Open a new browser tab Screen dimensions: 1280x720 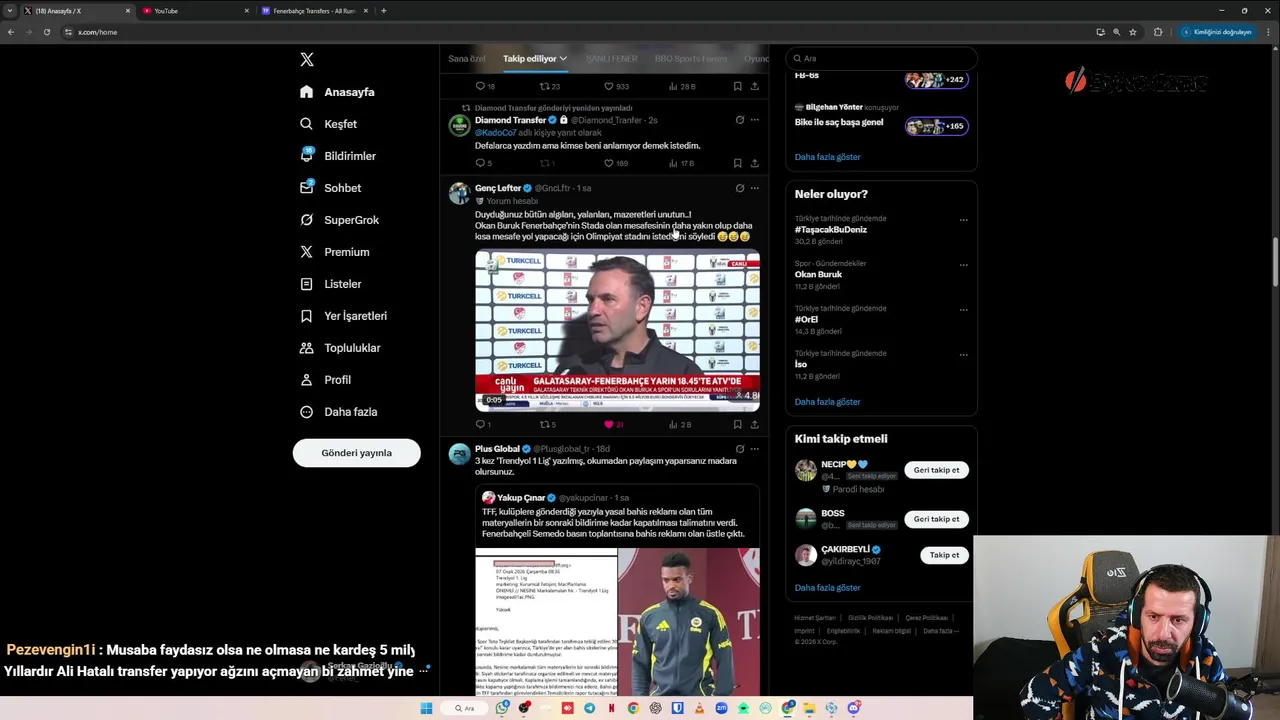click(x=384, y=11)
